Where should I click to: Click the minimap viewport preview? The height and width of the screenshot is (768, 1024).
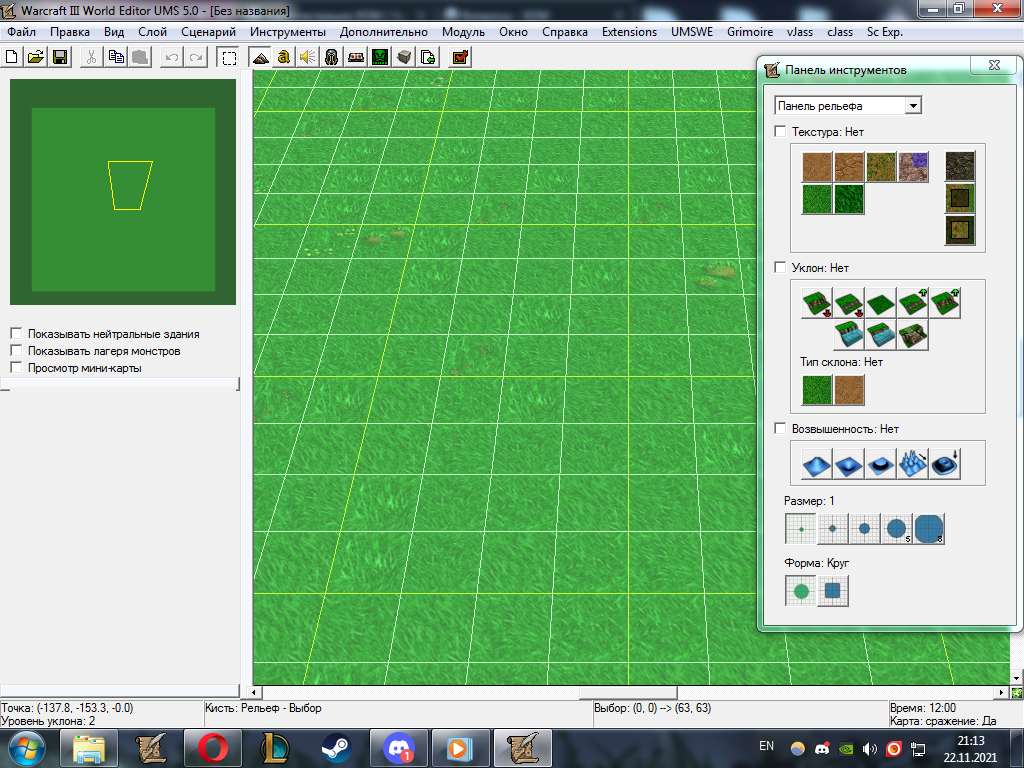pyautogui.click(x=130, y=185)
